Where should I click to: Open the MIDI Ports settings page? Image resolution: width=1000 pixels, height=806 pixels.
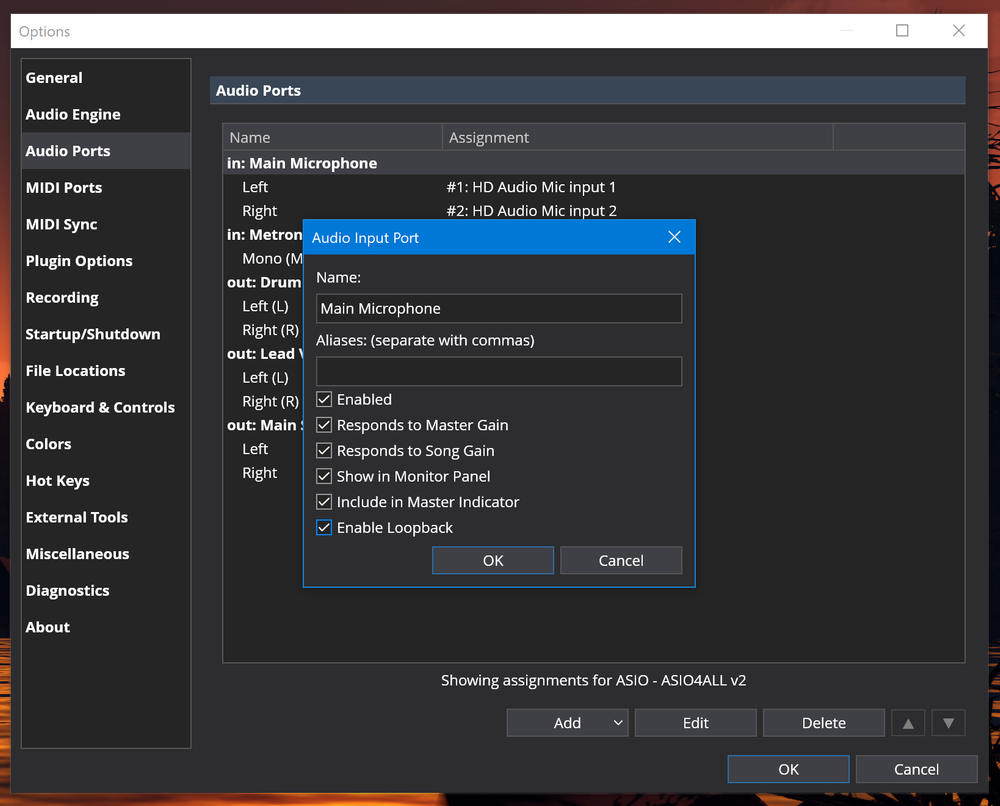pos(63,187)
